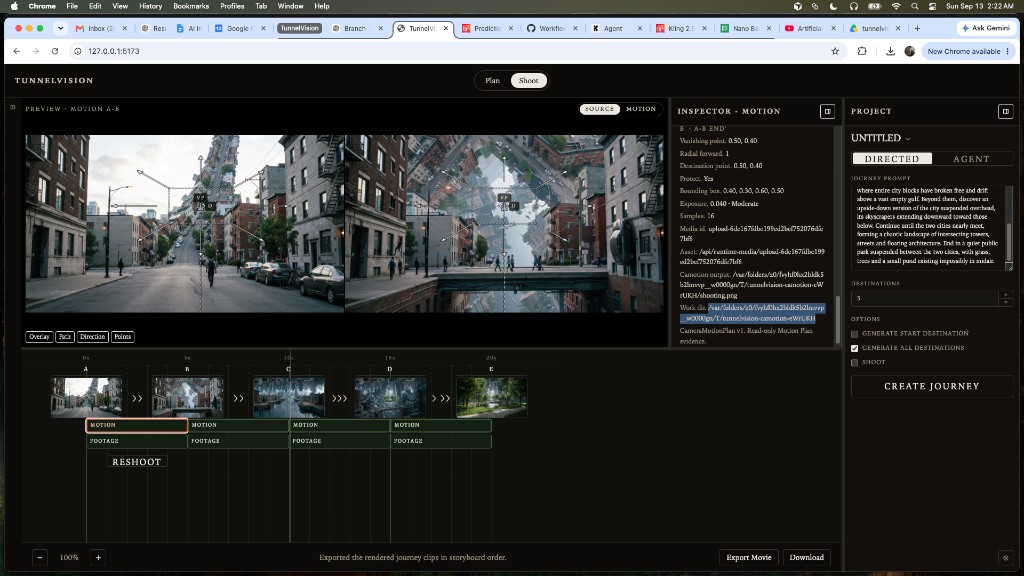Screen dimensions: 1024x576
Task: Open Chrome three-dot menu
Action: click(1008, 51)
